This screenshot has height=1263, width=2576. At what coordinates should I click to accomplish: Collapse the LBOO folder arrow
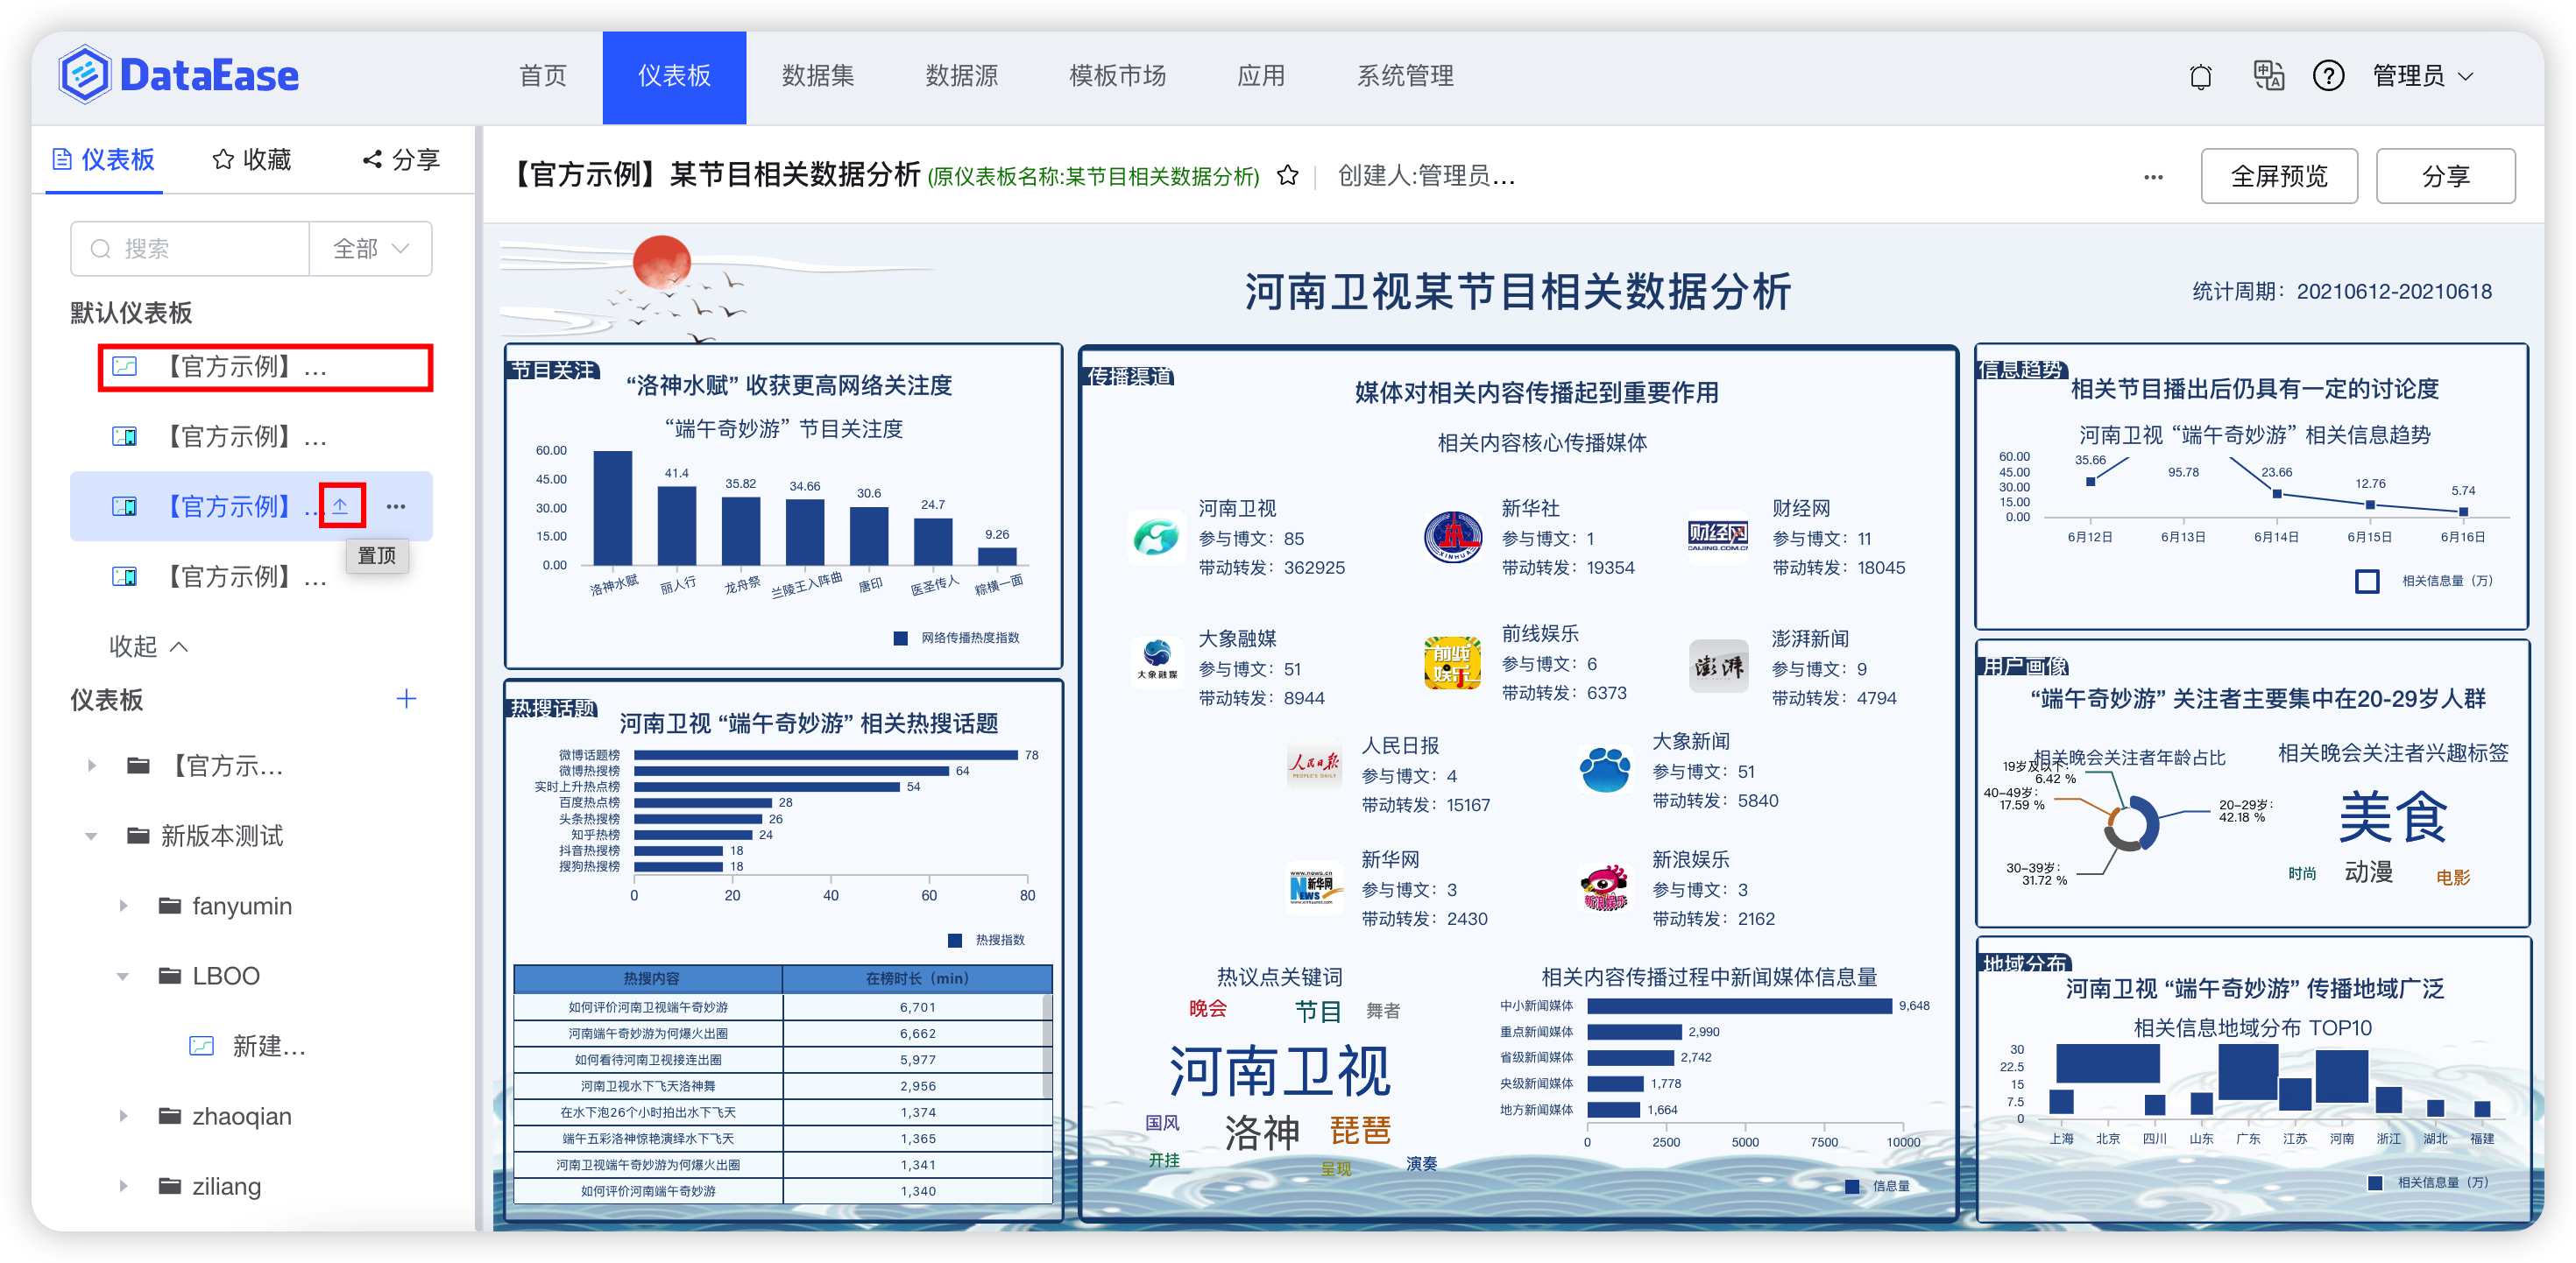[123, 976]
